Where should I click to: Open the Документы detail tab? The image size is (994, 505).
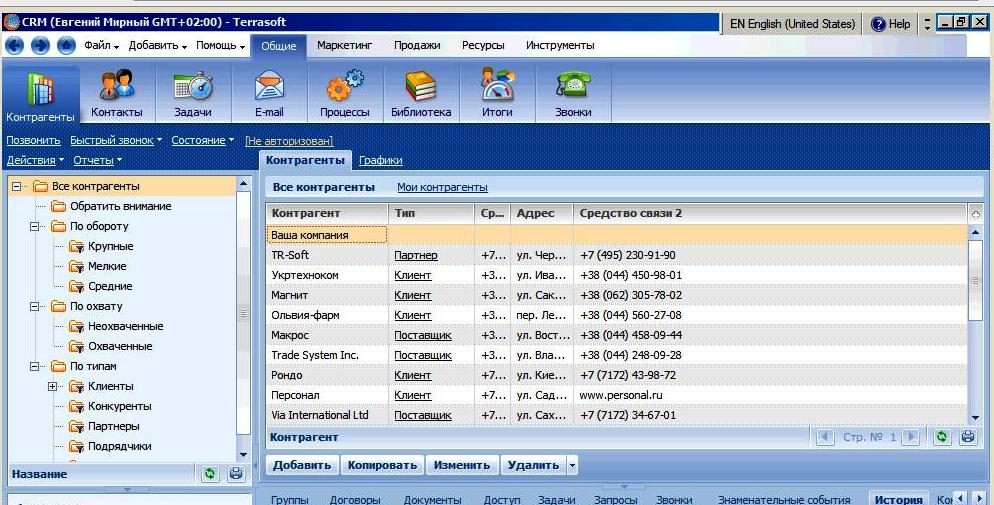(x=432, y=499)
